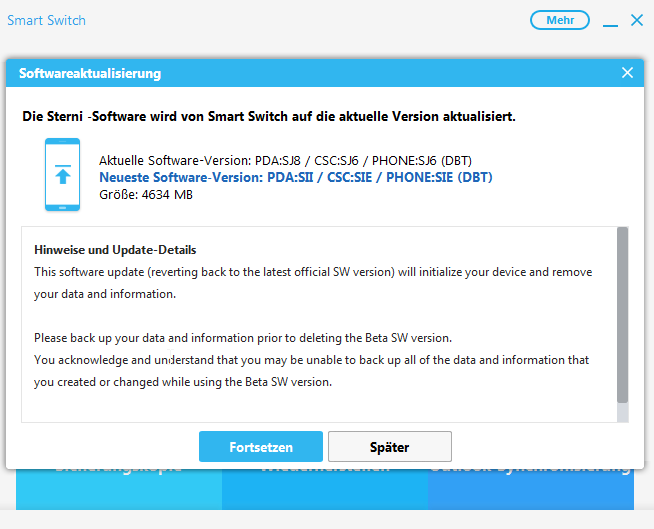Open the Mehr menu
Screen dimensions: 654x529
pyautogui.click(x=560, y=20)
